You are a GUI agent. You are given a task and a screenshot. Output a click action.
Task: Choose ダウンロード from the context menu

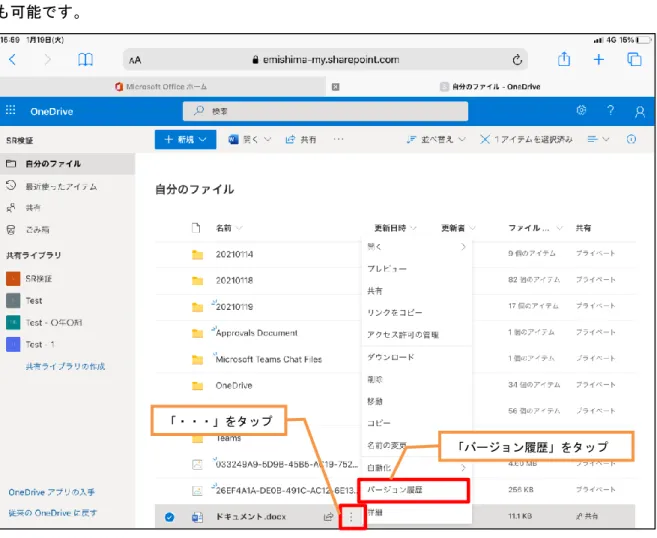pyautogui.click(x=416, y=357)
